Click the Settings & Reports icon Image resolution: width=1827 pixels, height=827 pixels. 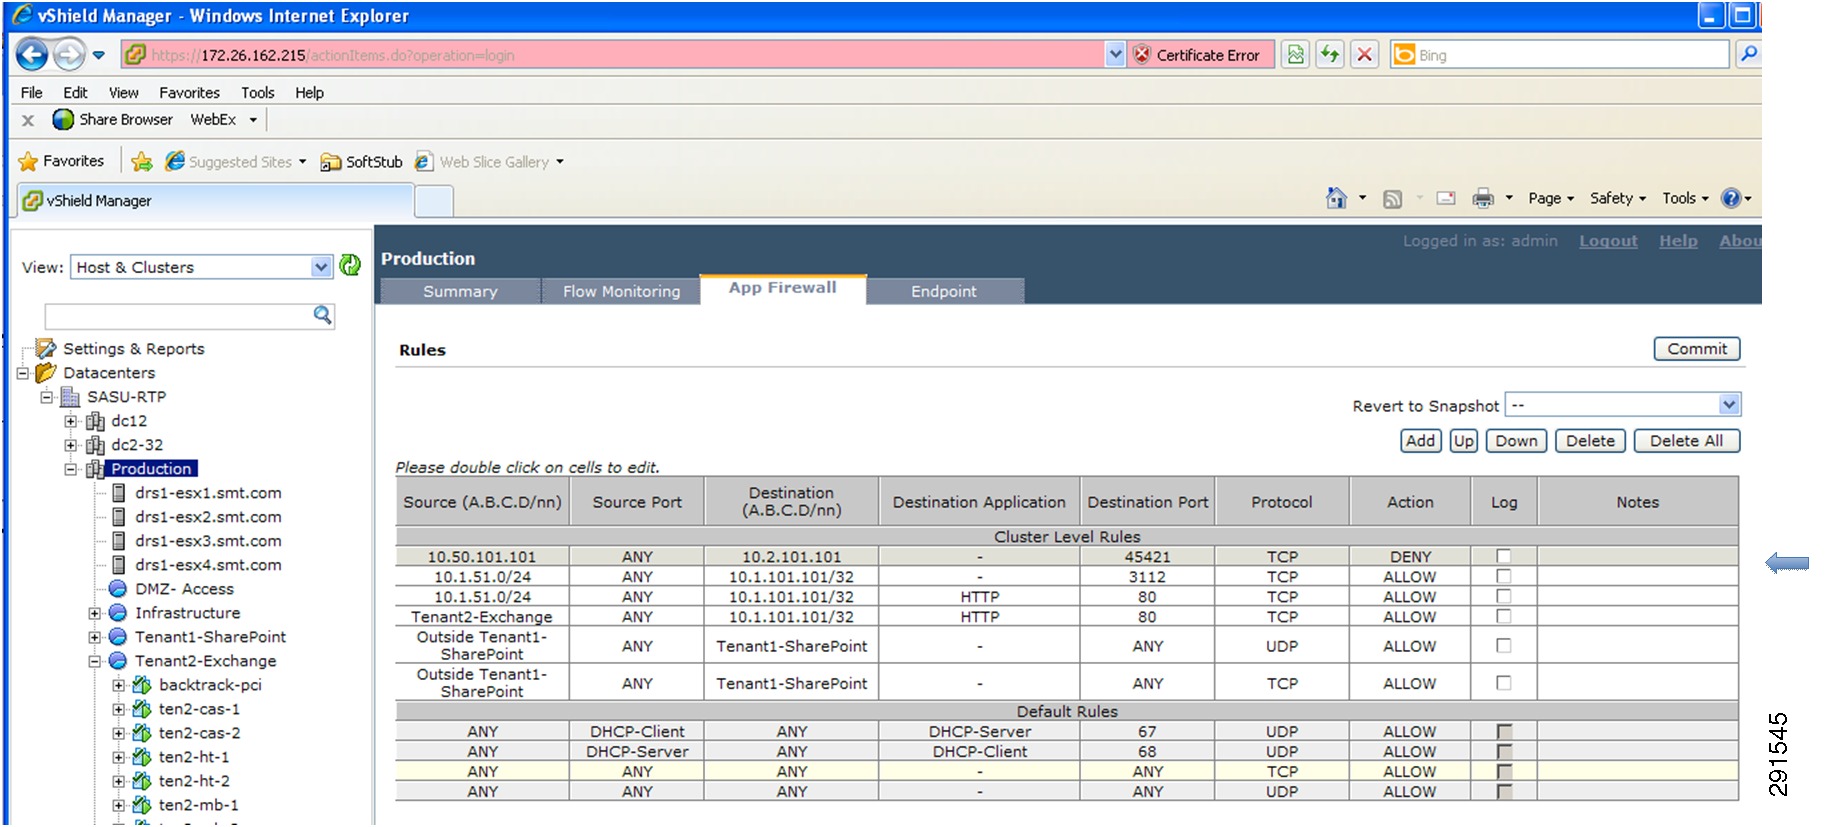pyautogui.click(x=46, y=348)
